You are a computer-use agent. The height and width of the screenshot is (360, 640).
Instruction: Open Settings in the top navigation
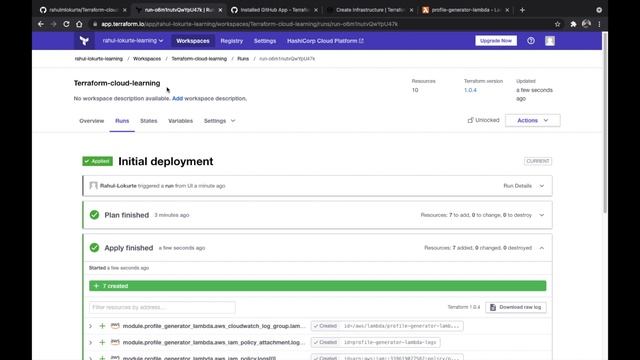pos(265,41)
